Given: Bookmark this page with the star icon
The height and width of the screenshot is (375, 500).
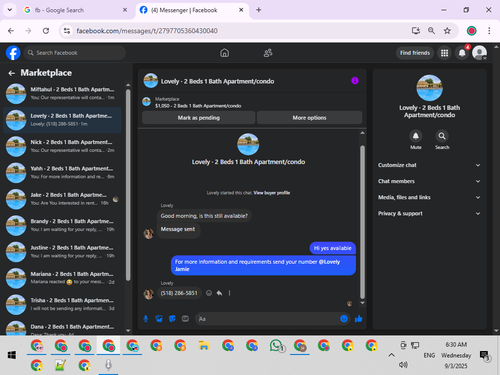Looking at the screenshot, I should [x=447, y=31].
